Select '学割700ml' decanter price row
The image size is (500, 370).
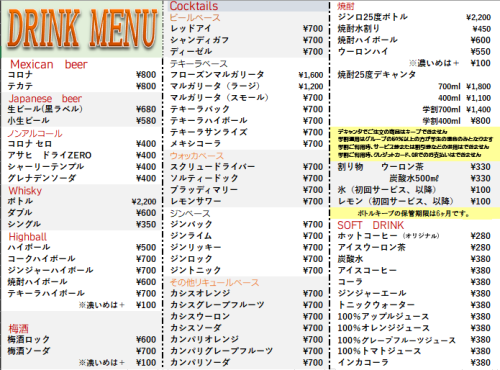coord(457,109)
